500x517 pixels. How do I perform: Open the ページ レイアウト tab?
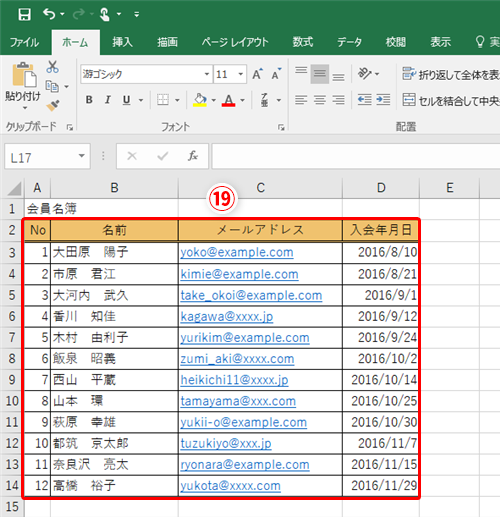(x=235, y=42)
